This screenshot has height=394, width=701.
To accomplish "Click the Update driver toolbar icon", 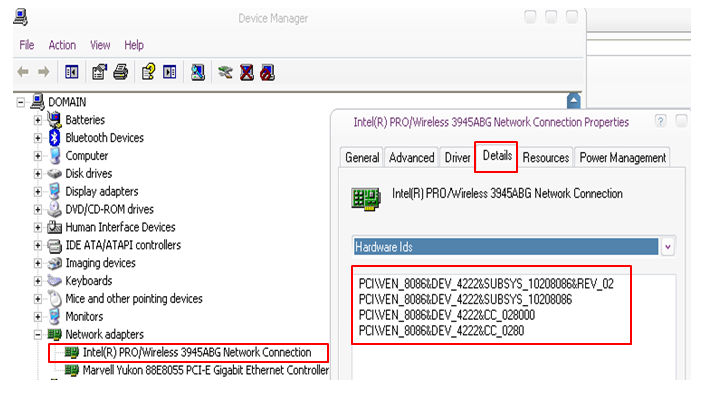I will (225, 72).
